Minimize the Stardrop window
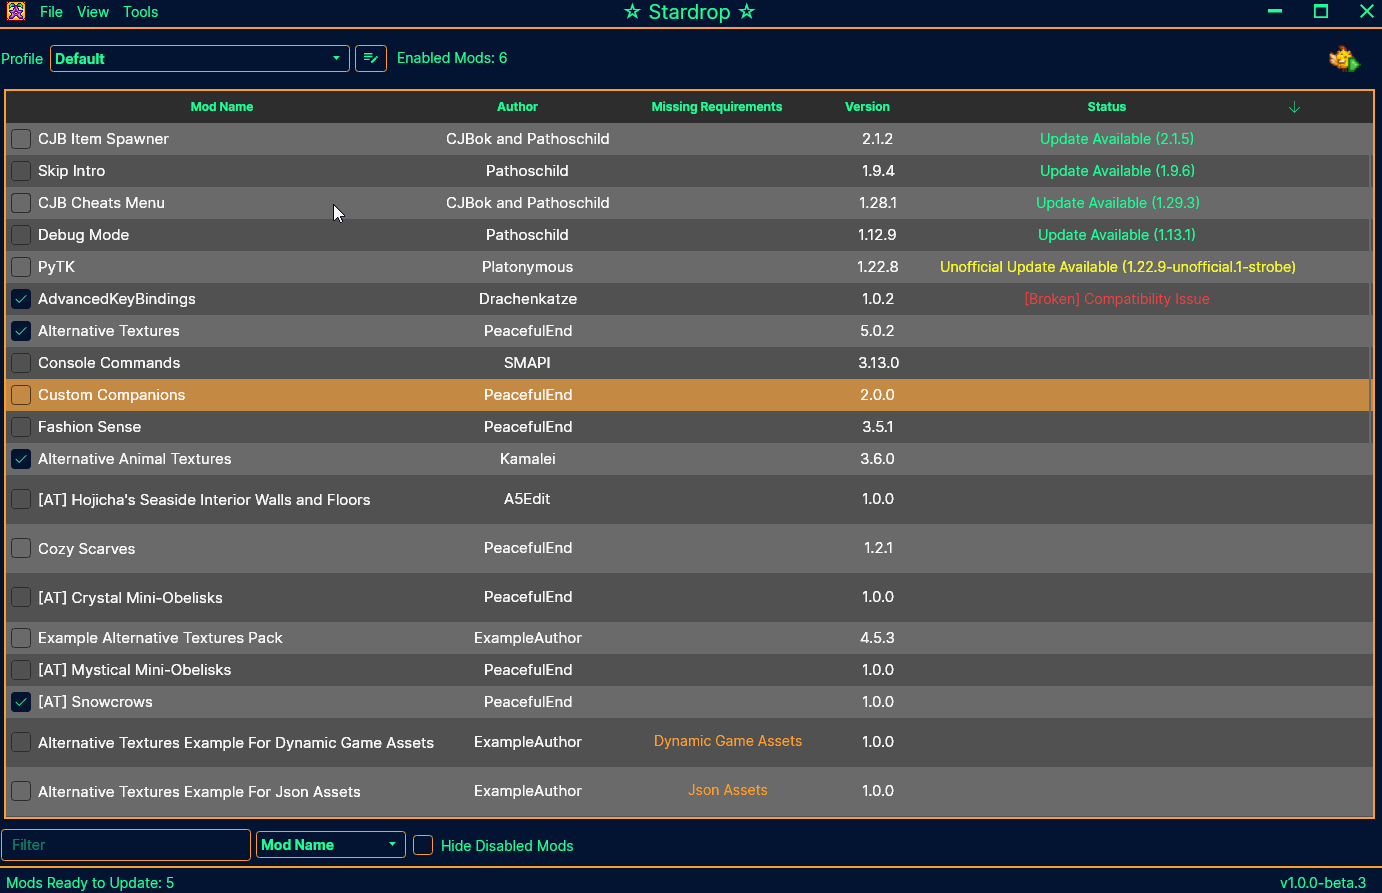1382x893 pixels. pyautogui.click(x=1275, y=12)
